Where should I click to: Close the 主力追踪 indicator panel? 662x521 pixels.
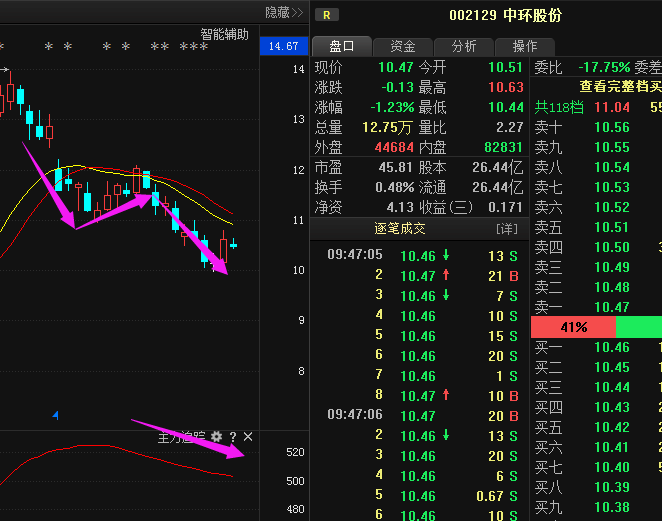[248, 437]
